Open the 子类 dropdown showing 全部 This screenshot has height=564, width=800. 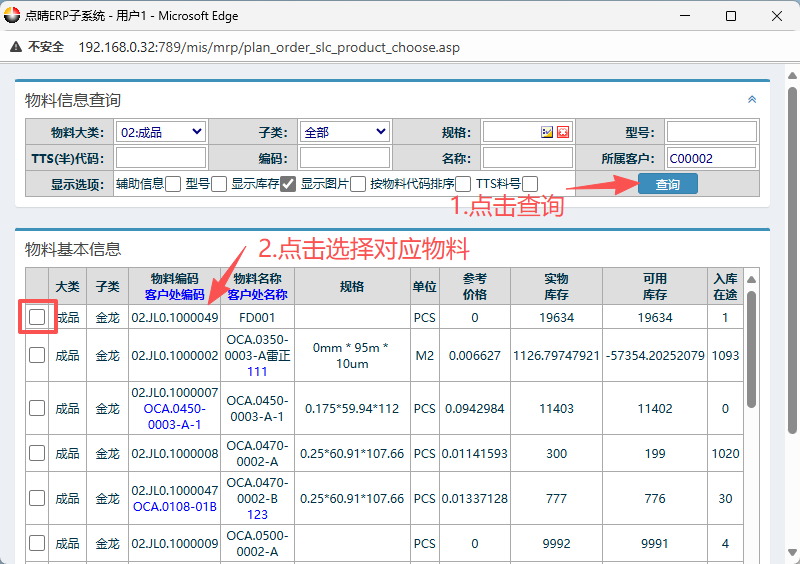pos(344,132)
